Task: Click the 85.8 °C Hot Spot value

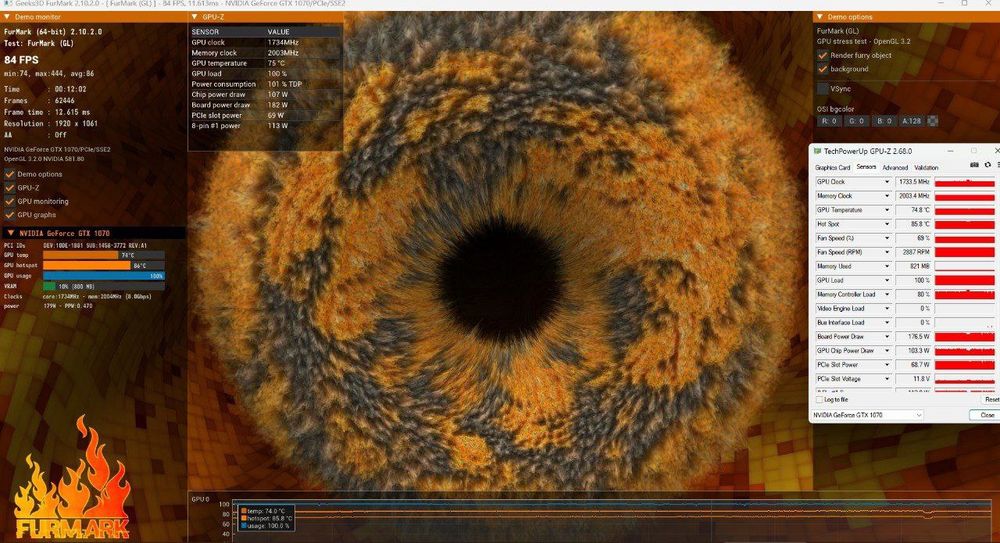Action: coord(913,224)
